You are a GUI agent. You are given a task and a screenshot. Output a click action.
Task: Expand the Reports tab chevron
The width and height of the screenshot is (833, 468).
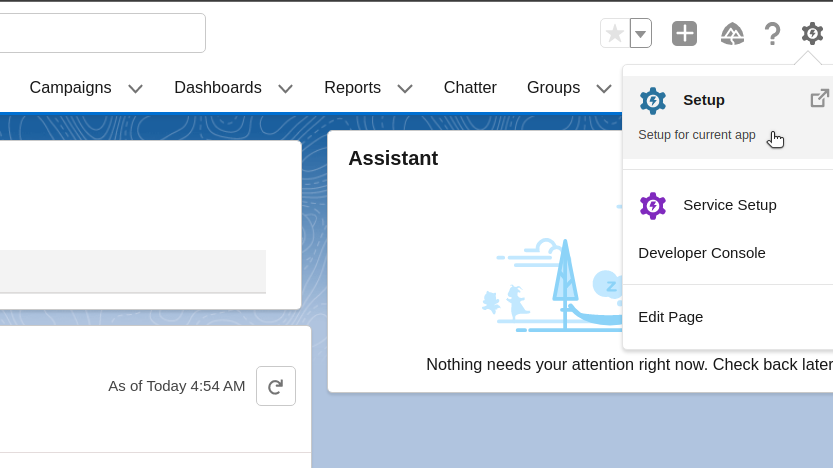pyautogui.click(x=405, y=88)
